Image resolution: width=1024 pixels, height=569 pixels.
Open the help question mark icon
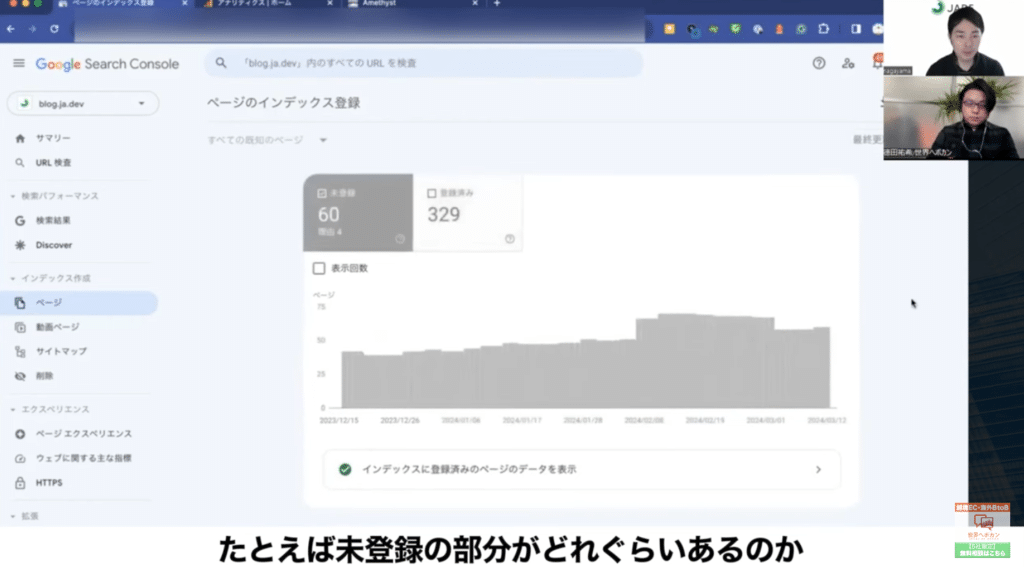(x=818, y=63)
